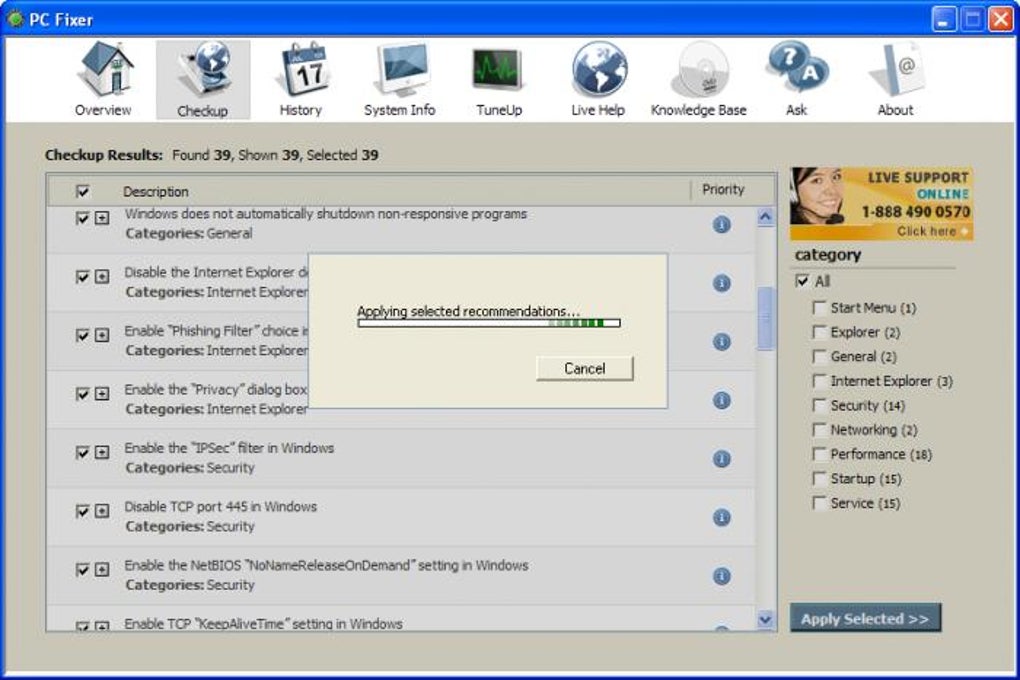
Task: Cancel applying selected recommendations
Action: tap(585, 368)
